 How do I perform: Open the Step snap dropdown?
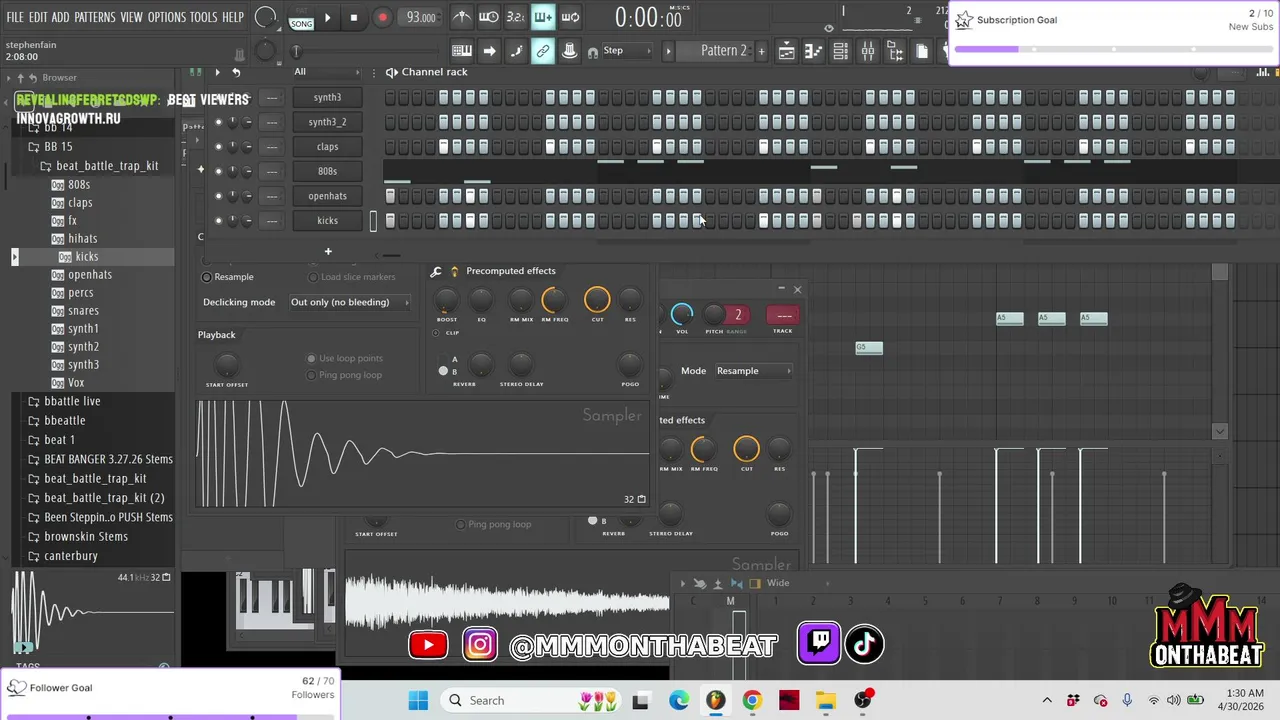pos(627,51)
